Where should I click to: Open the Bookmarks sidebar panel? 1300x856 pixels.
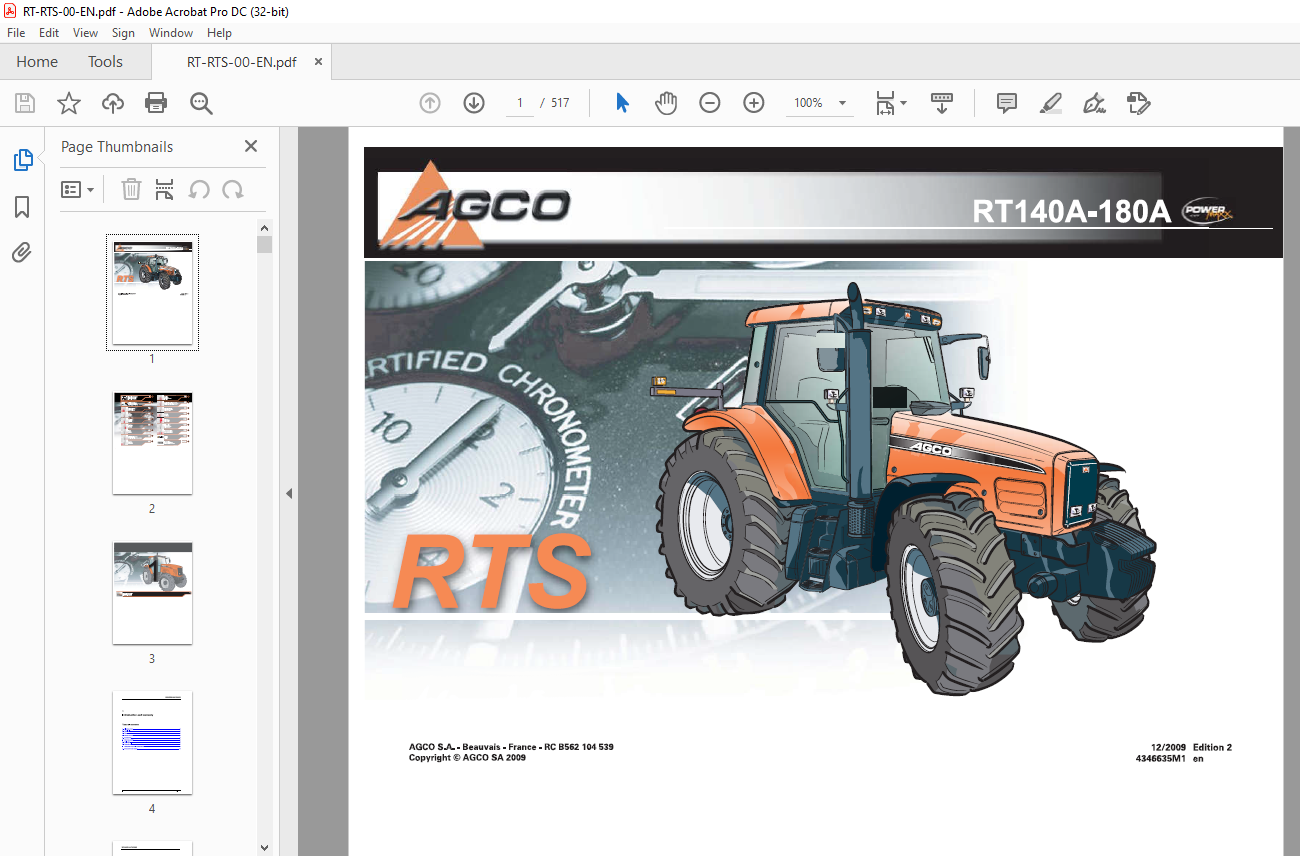22,207
